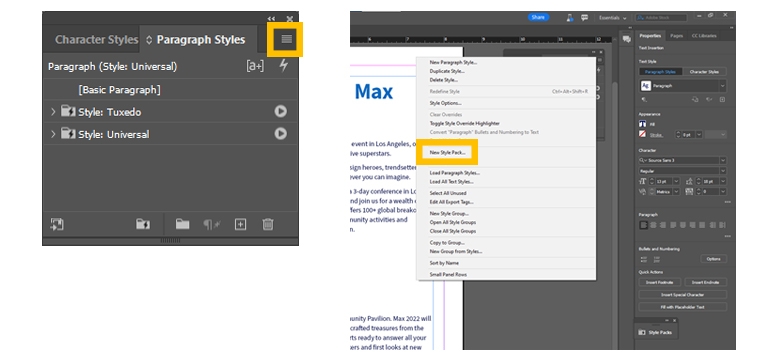Click the Quick Apply lightning bolt icon
Screen dimensions: 775x361
point(283,66)
